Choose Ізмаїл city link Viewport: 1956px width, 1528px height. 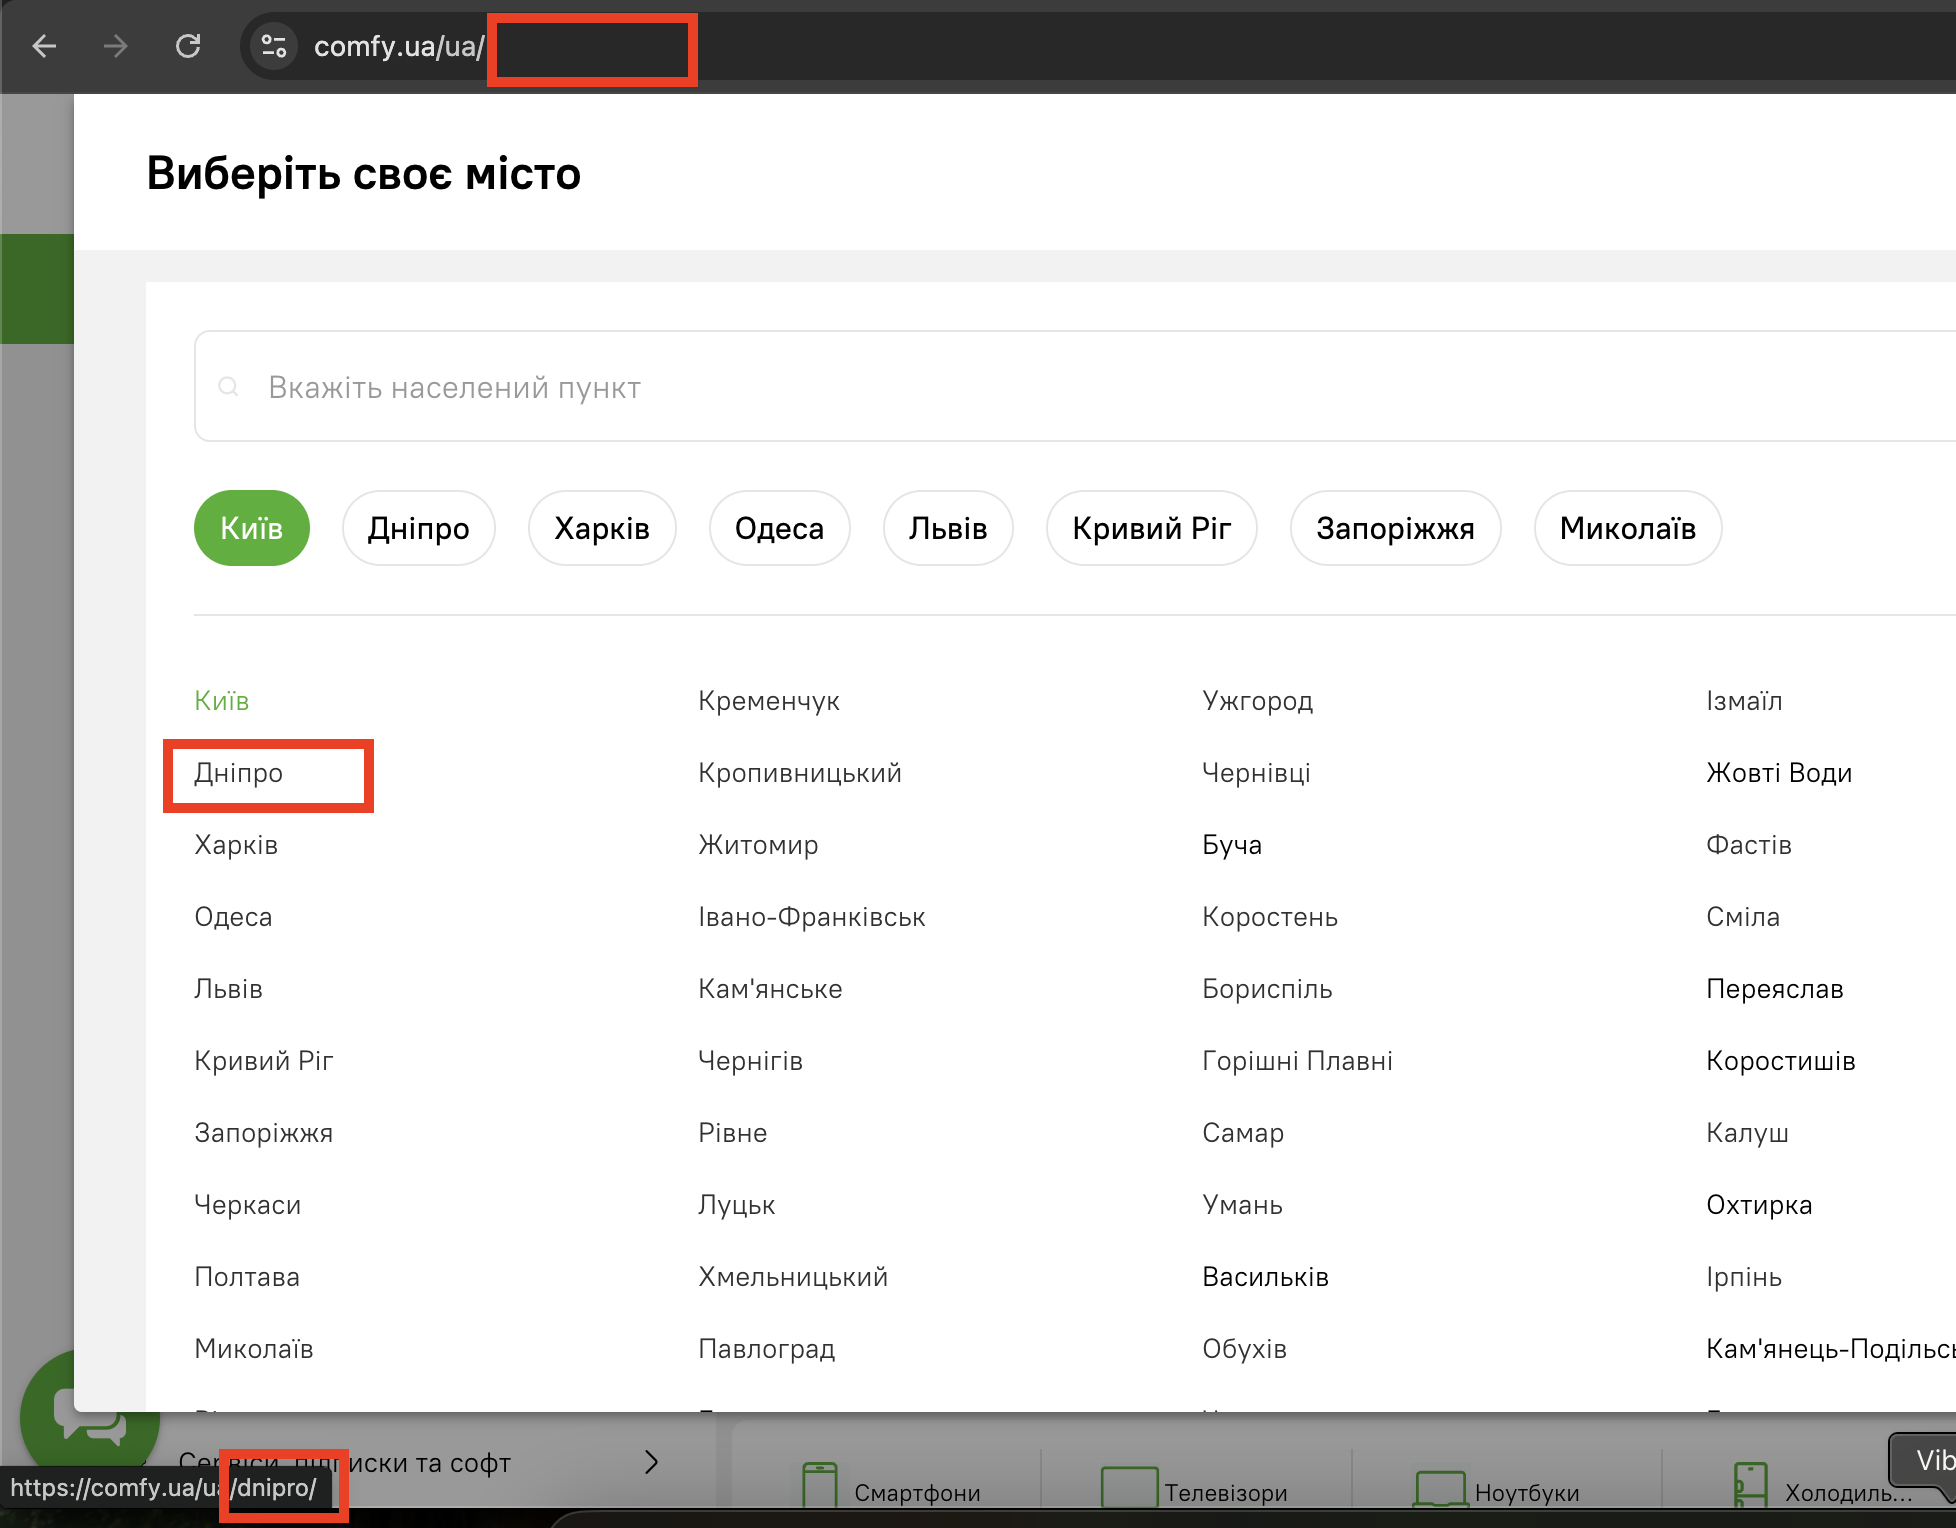click(x=1745, y=701)
